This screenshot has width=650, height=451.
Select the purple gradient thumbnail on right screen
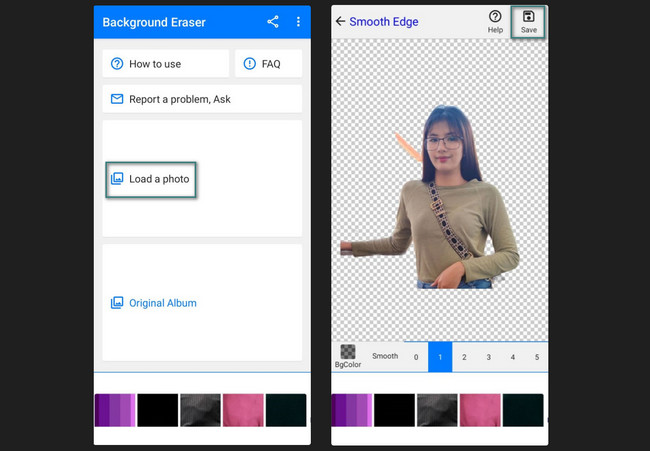click(x=352, y=410)
